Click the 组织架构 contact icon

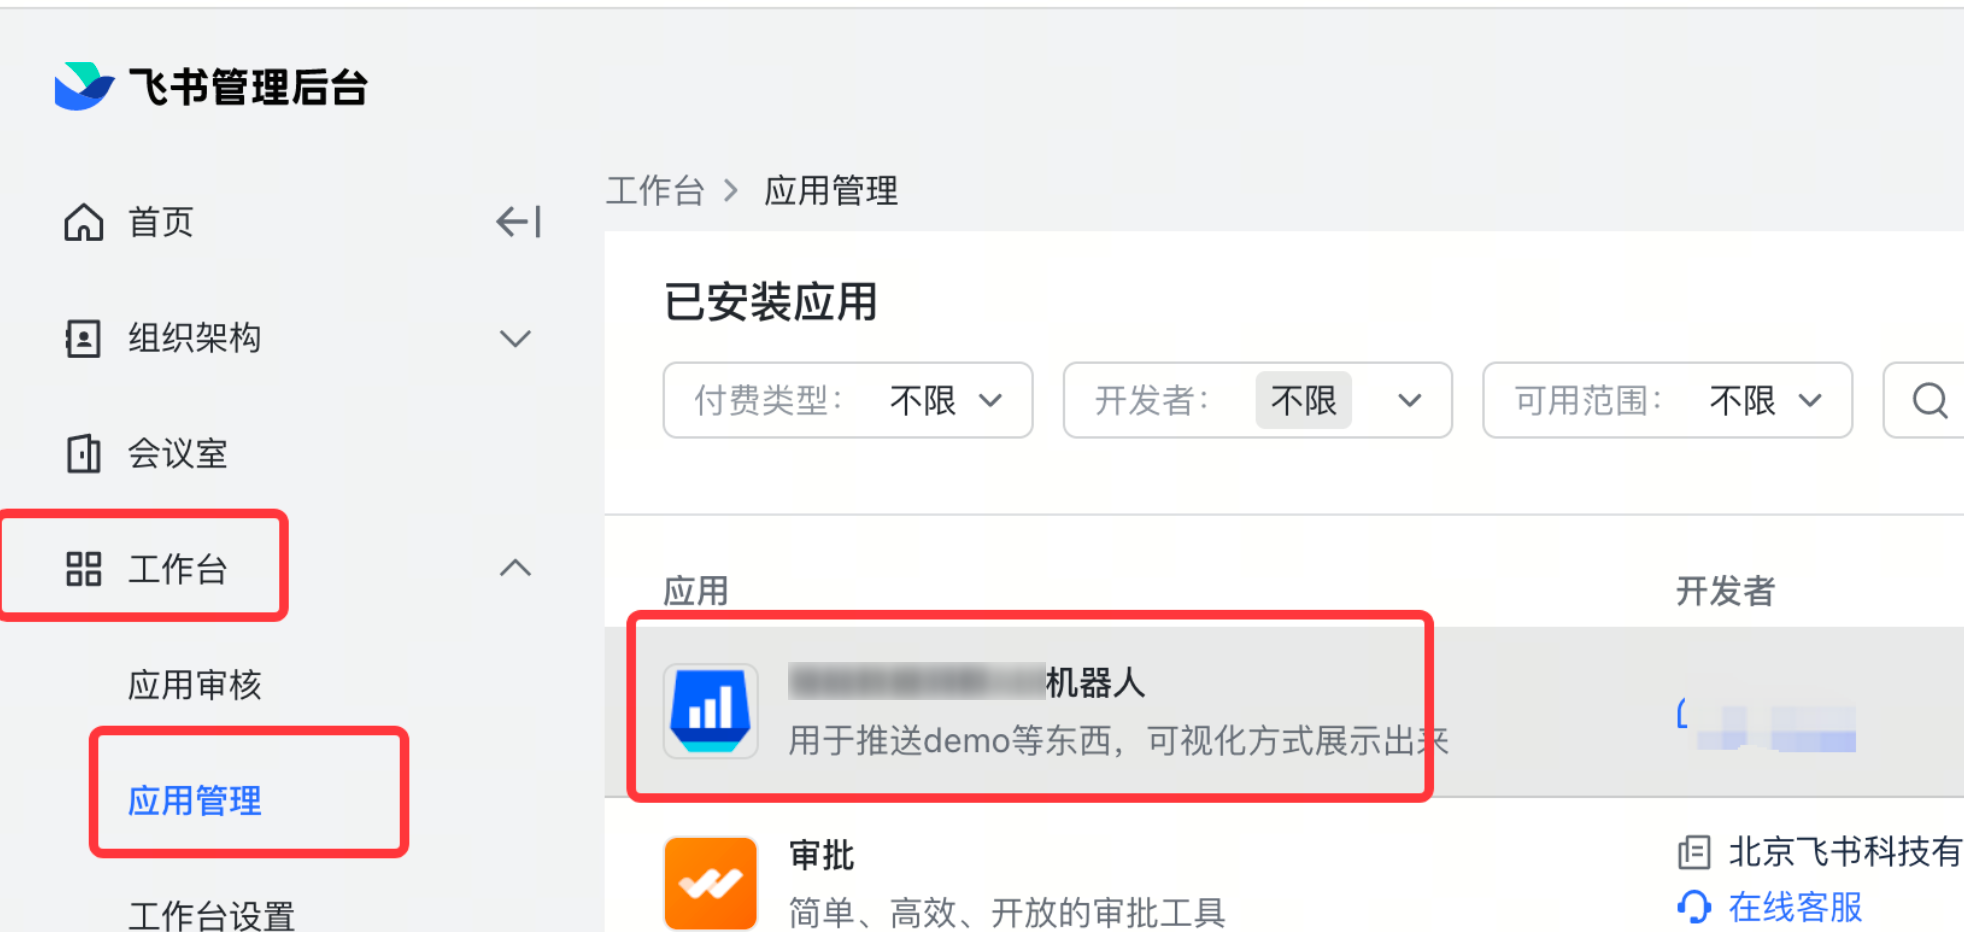83,338
